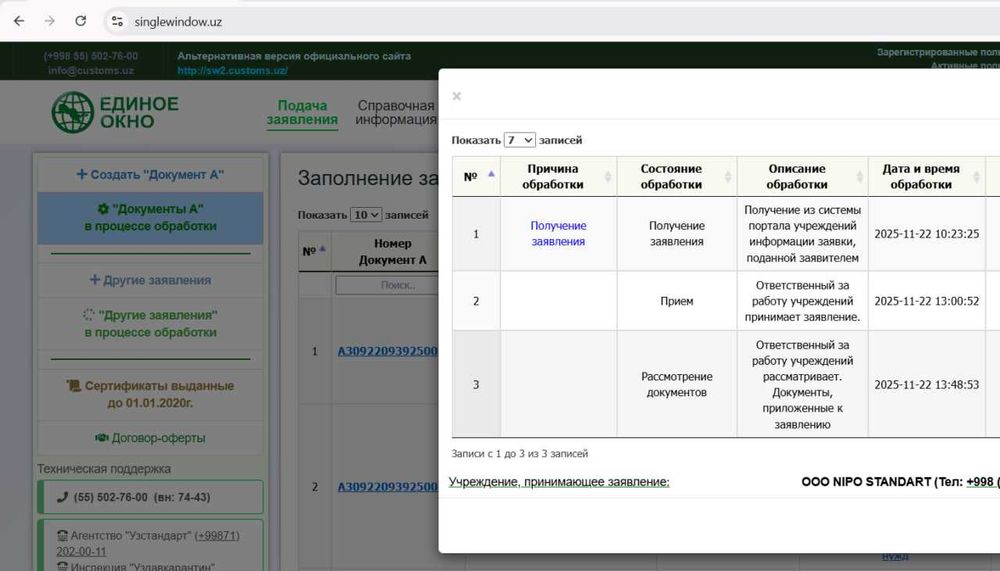Open "Документы А" в процессе обработки
This screenshot has height=571, width=1000.
[x=150, y=218]
